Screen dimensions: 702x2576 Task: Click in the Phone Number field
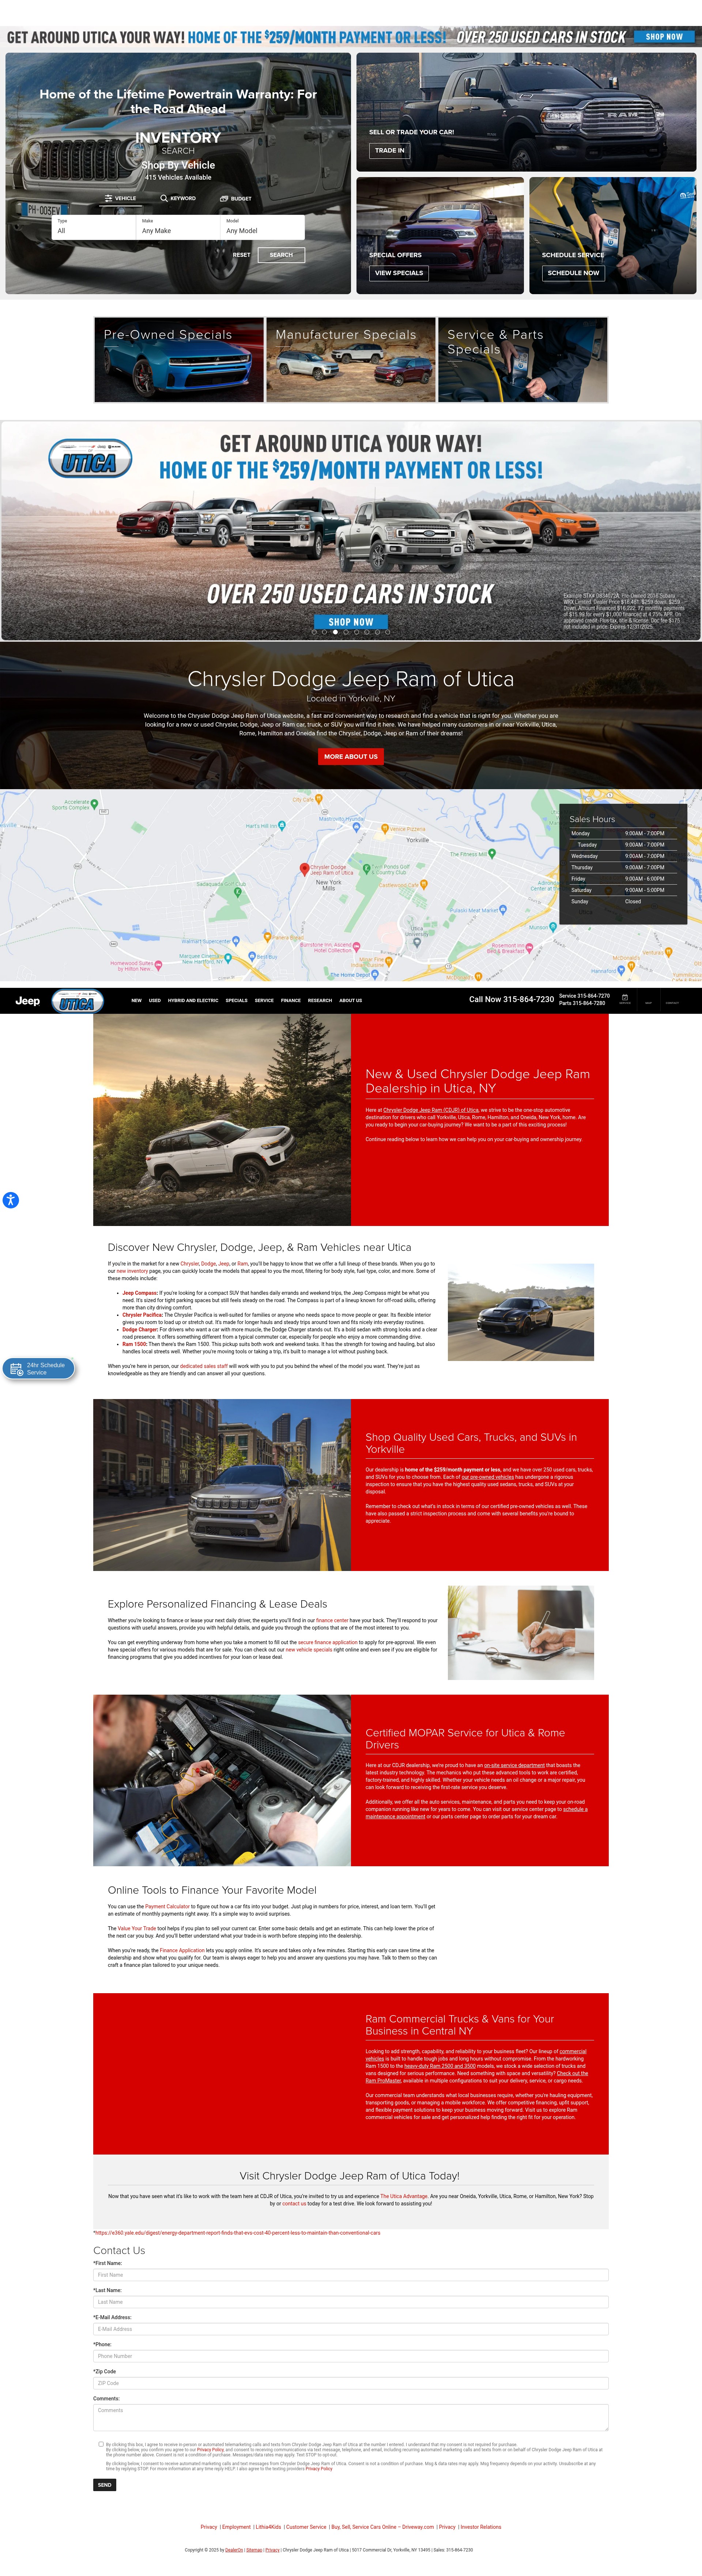coord(351,2356)
